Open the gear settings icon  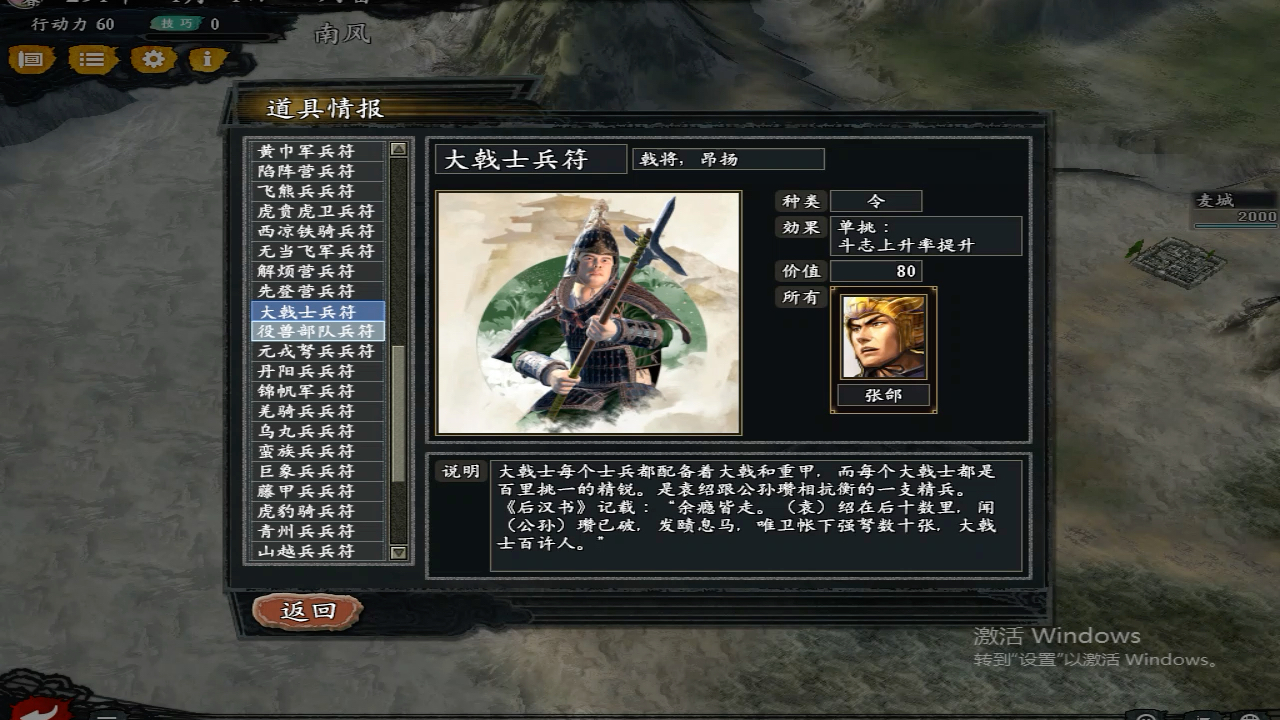point(153,60)
